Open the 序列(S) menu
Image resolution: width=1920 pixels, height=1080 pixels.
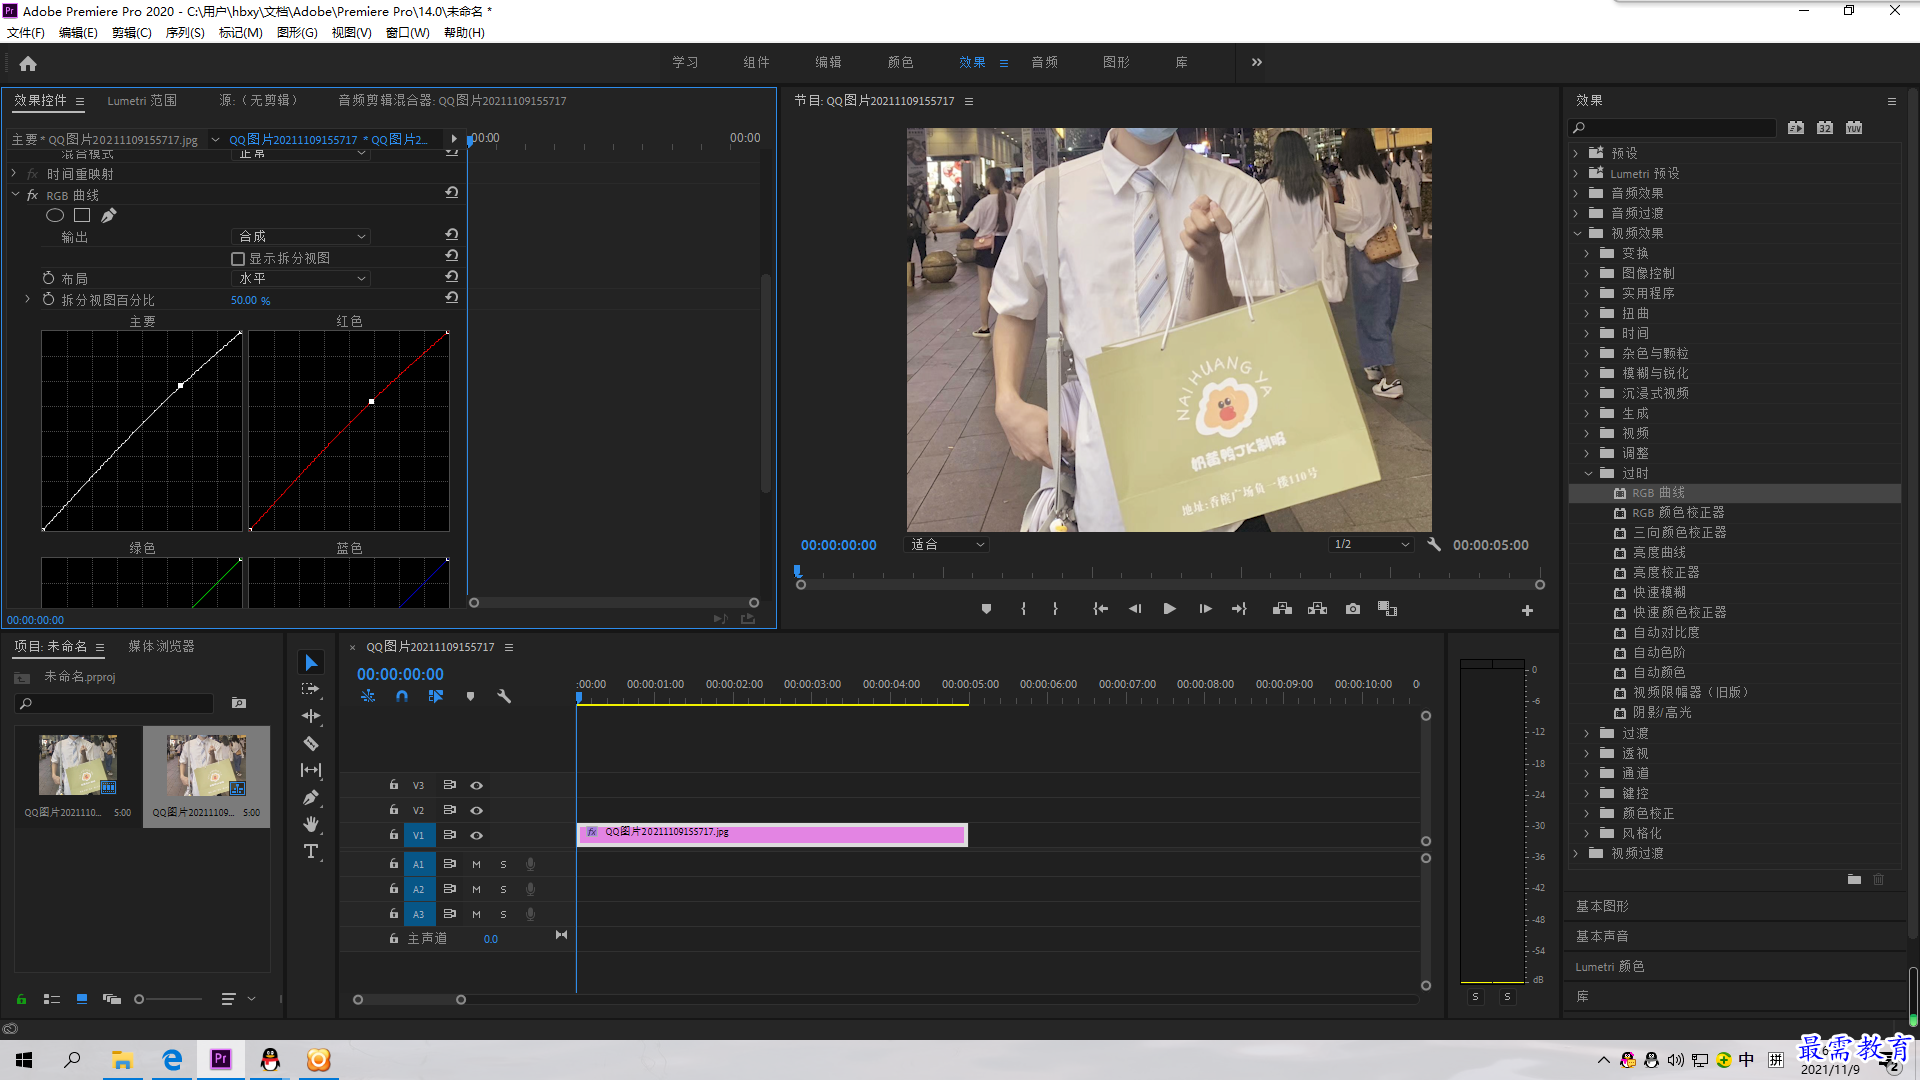point(185,32)
